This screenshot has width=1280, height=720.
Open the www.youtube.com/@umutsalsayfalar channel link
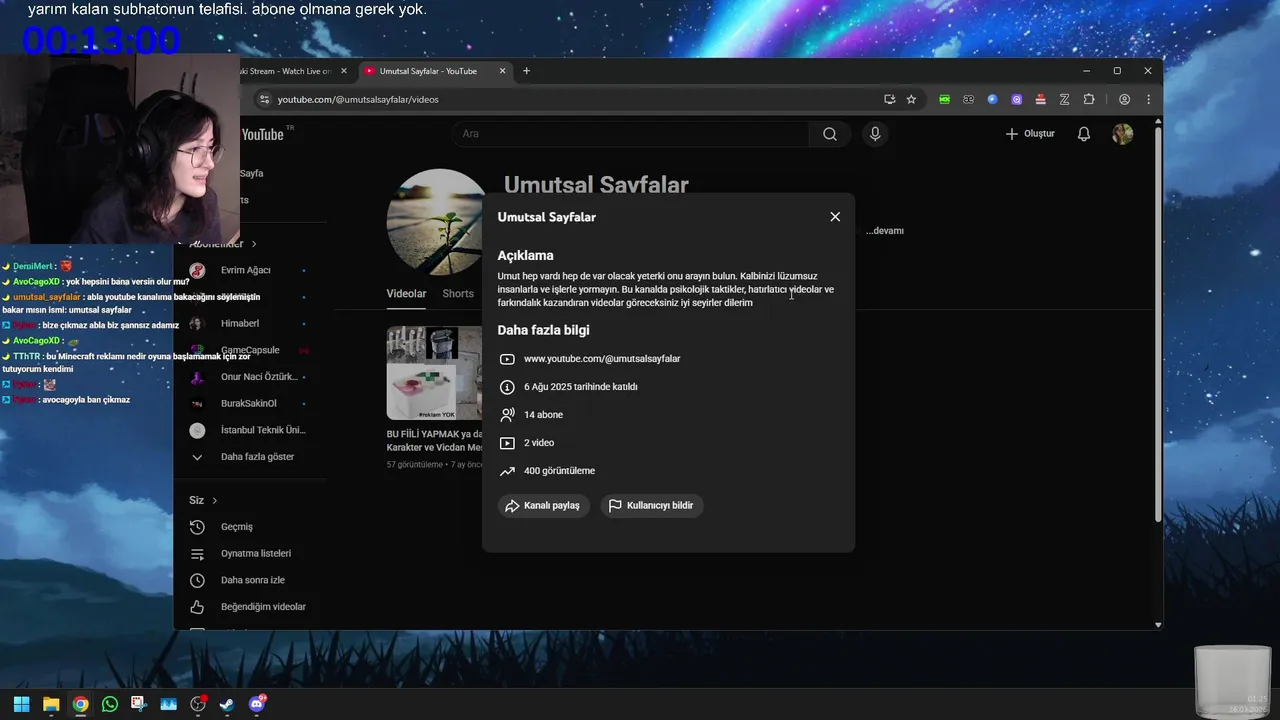(x=602, y=359)
